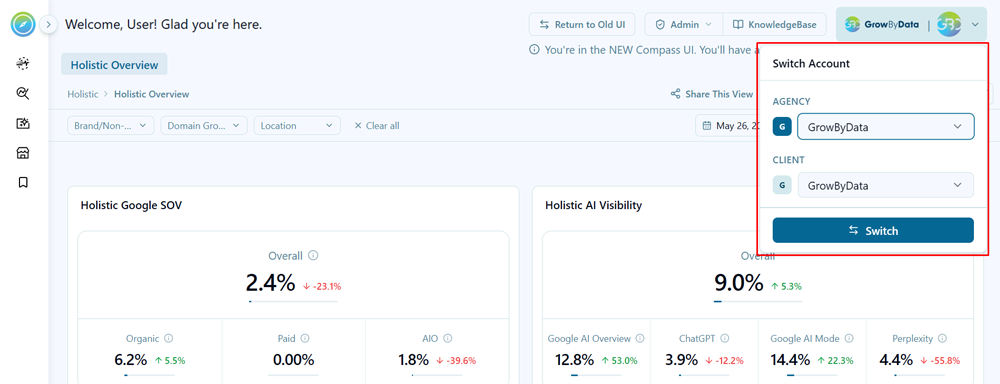The width and height of the screenshot is (1000, 384).
Task: Click info icon beside Google AI Overview
Action: 640,338
